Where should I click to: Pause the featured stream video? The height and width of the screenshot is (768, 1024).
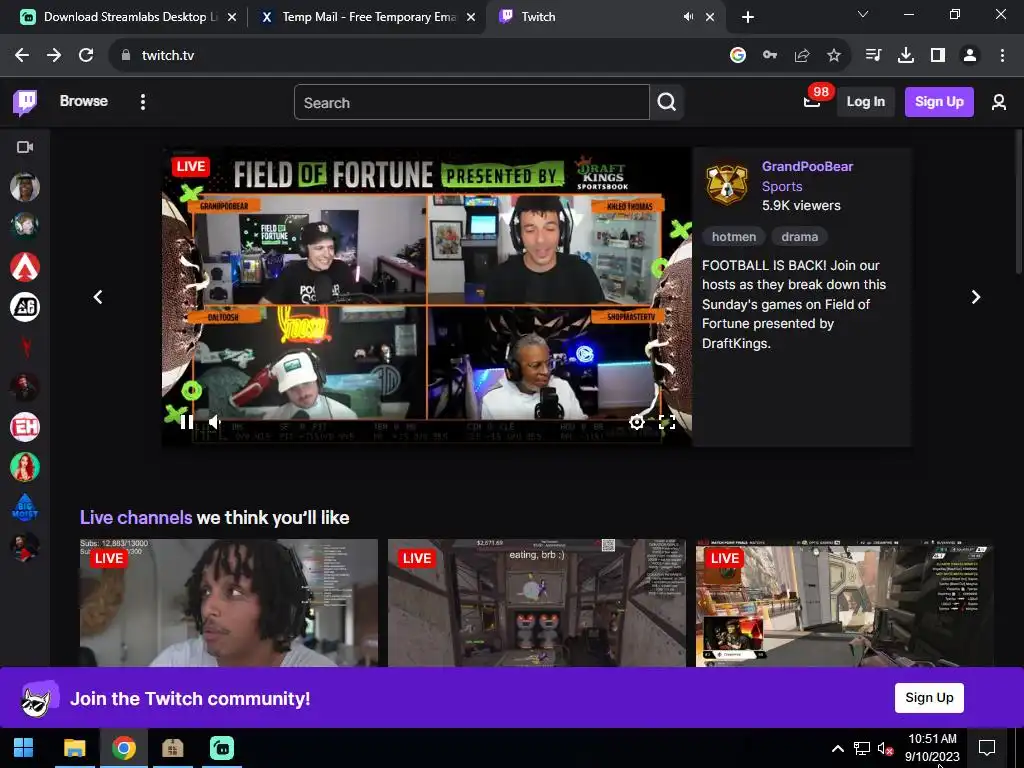[187, 423]
